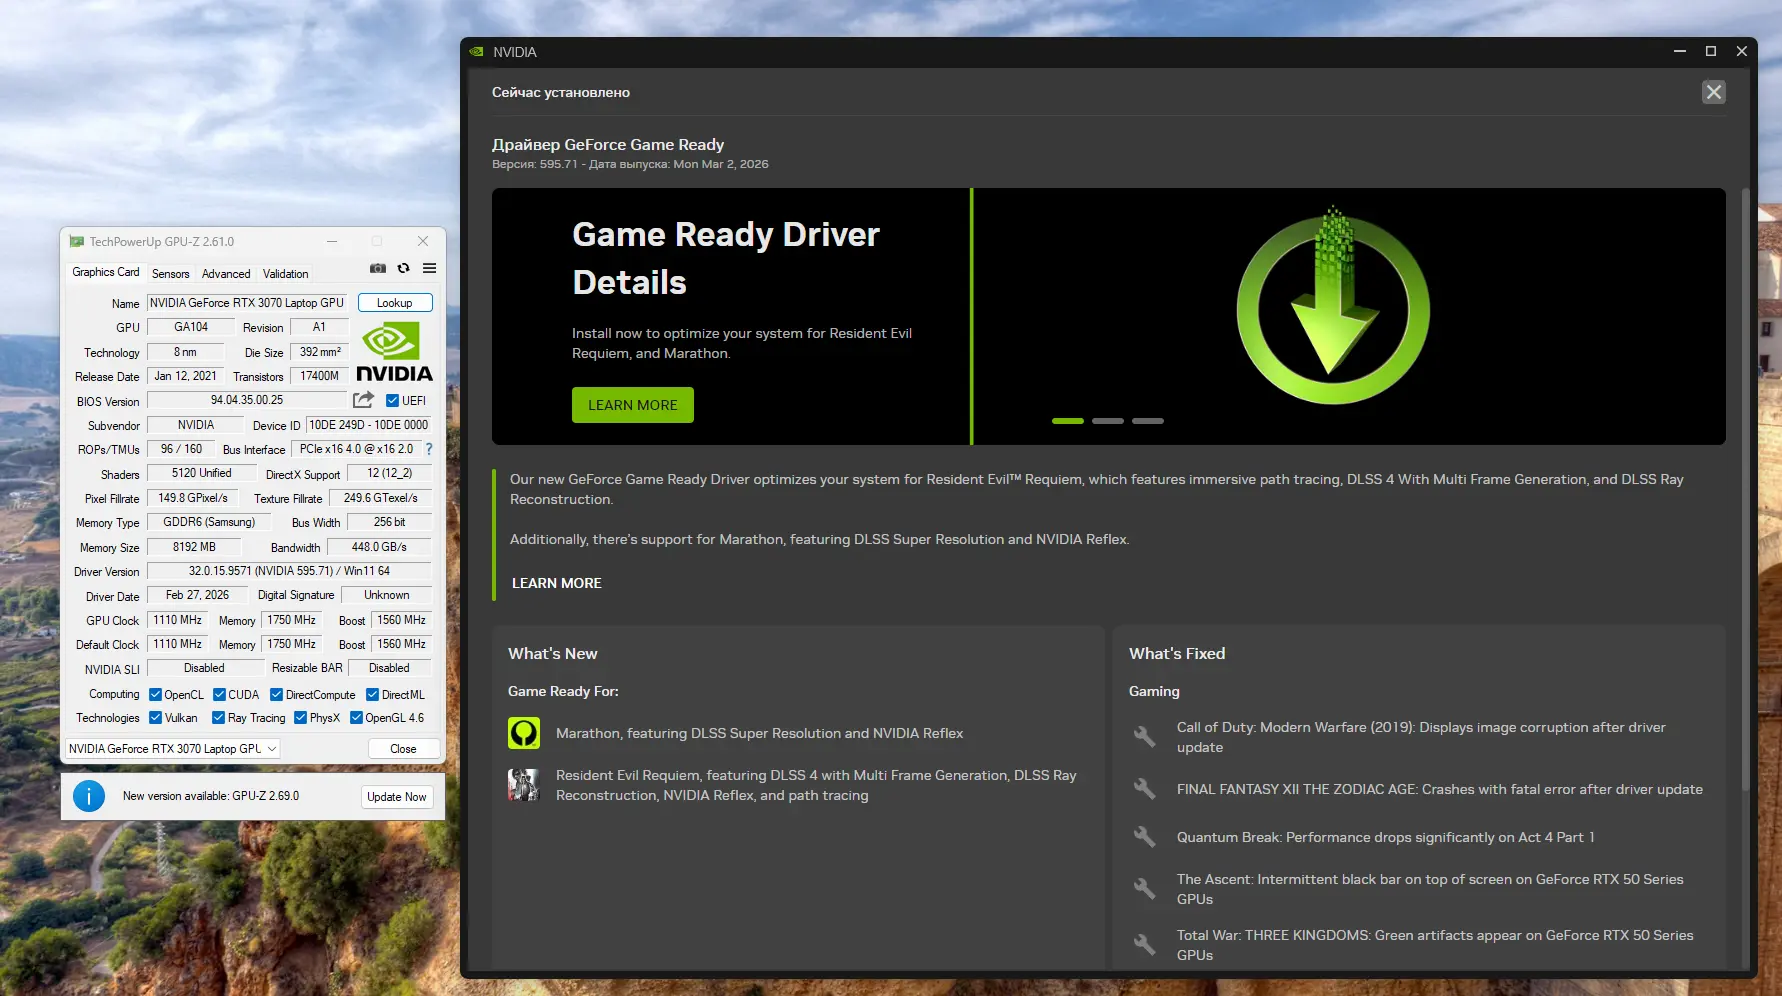Click the BIOS Version field value

pos(247,400)
